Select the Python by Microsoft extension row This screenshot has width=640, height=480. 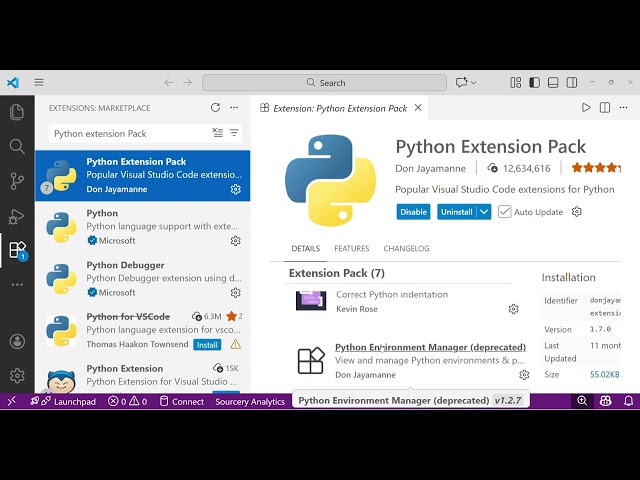tap(142, 227)
